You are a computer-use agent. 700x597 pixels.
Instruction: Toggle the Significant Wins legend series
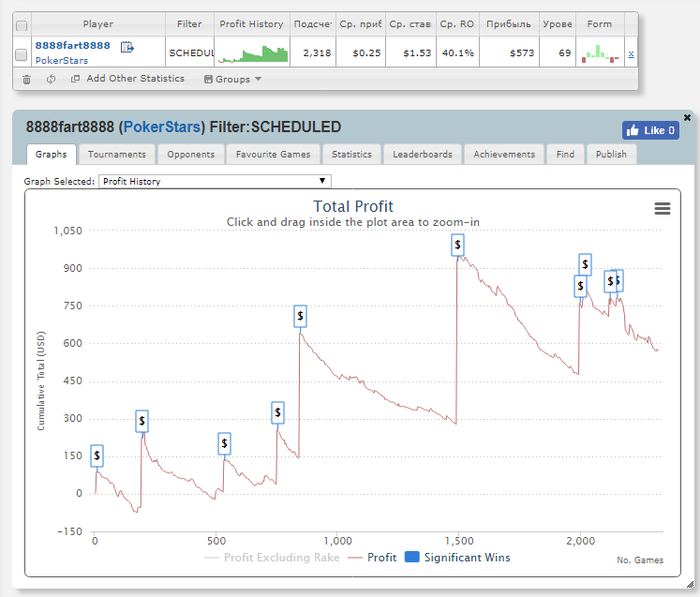pyautogui.click(x=457, y=557)
